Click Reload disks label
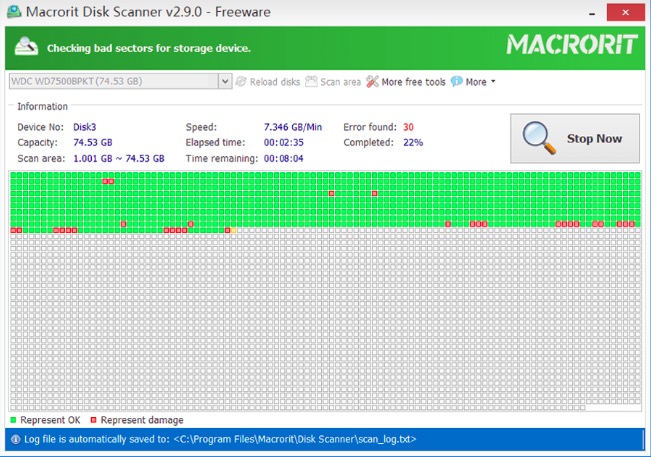 275,82
